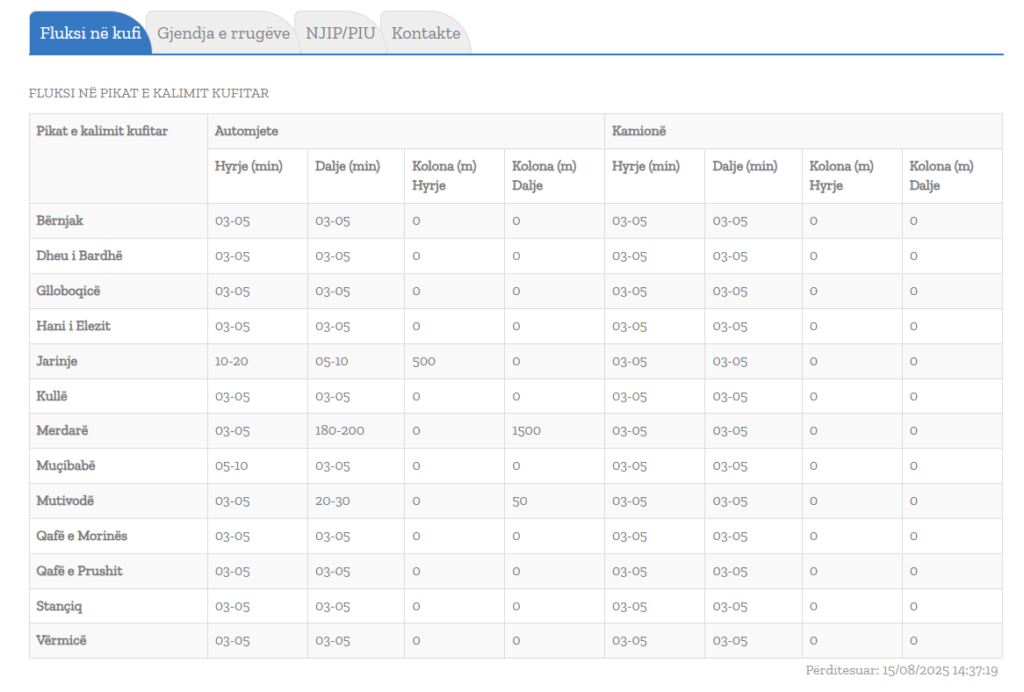Select the Qafë e Prushit row name
The width and height of the screenshot is (1024, 692).
[x=79, y=571]
